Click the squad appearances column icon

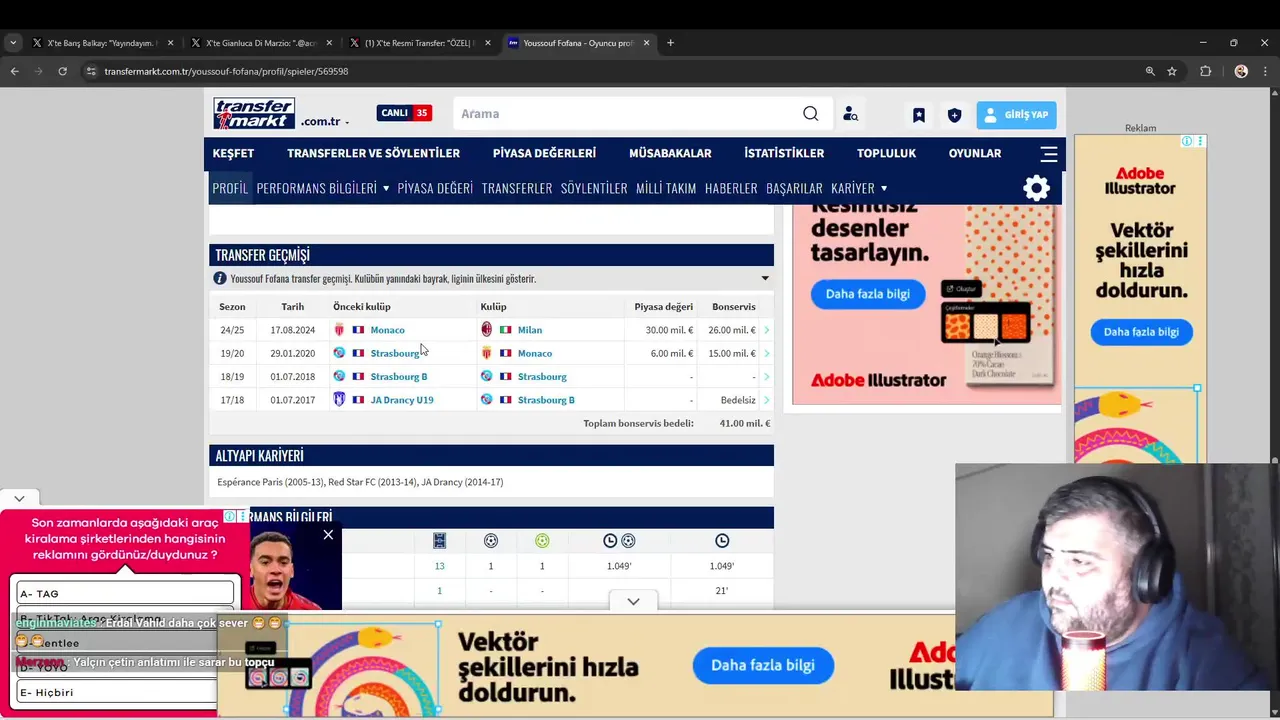439,541
